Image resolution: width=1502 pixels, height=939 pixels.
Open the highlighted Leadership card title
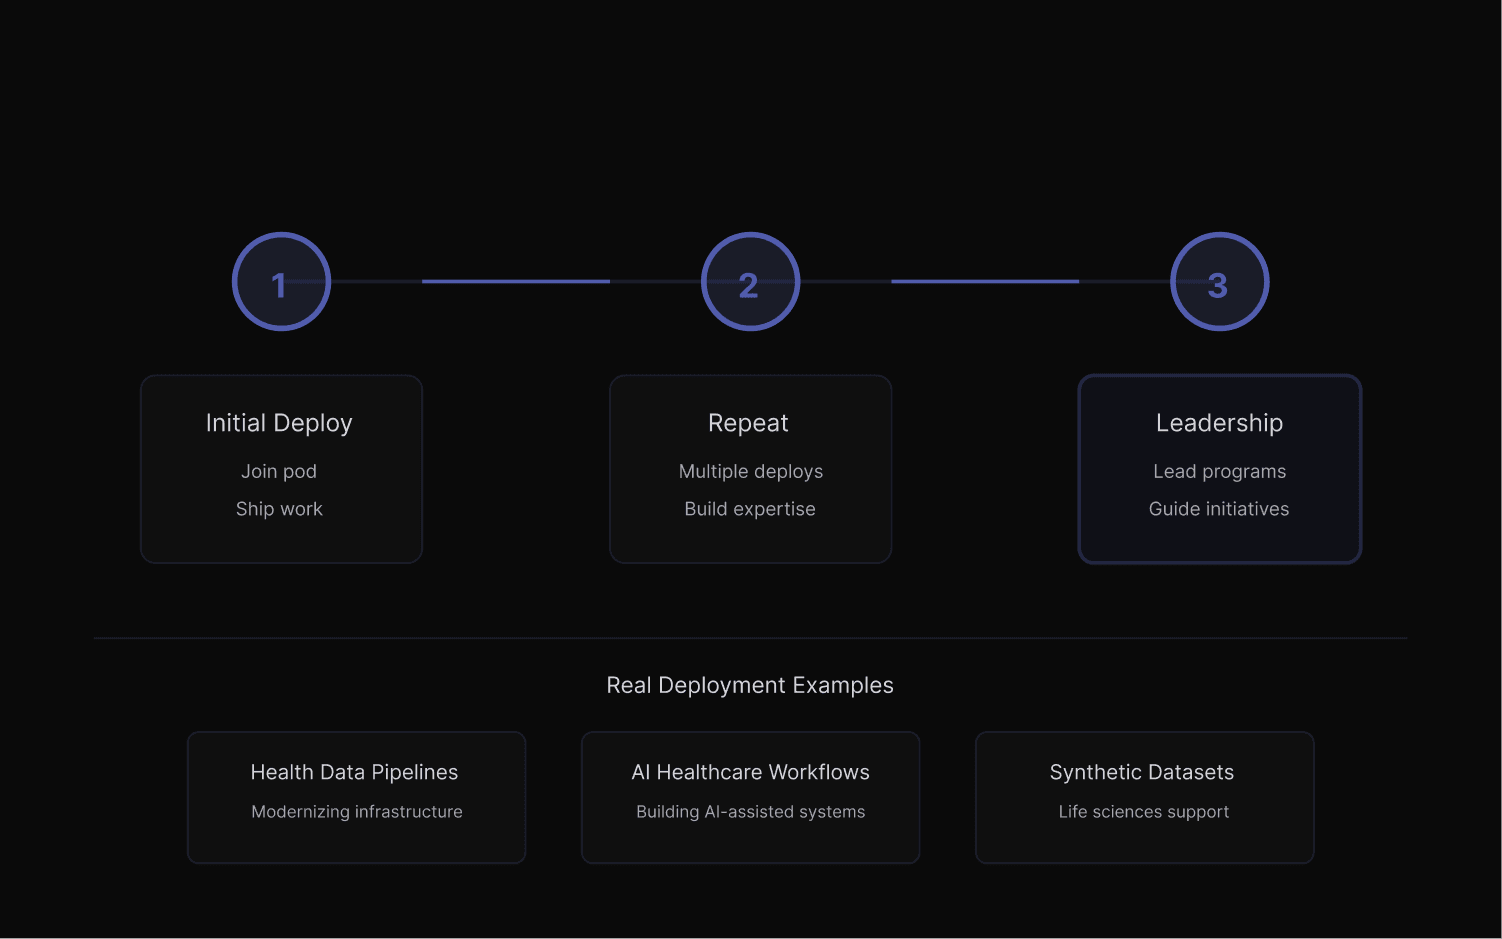1219,423
